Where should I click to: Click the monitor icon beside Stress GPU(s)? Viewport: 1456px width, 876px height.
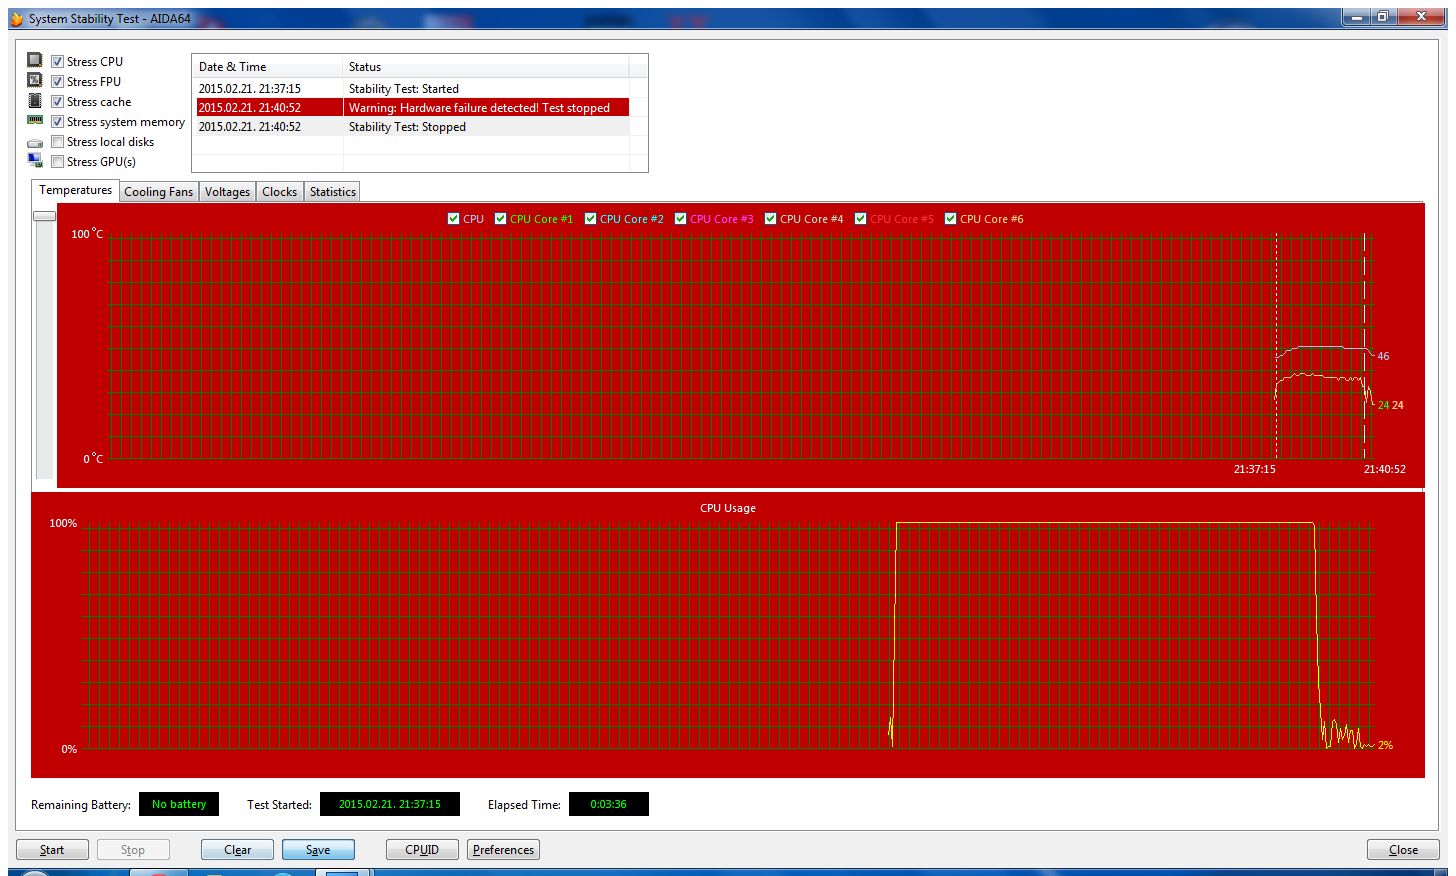point(35,160)
